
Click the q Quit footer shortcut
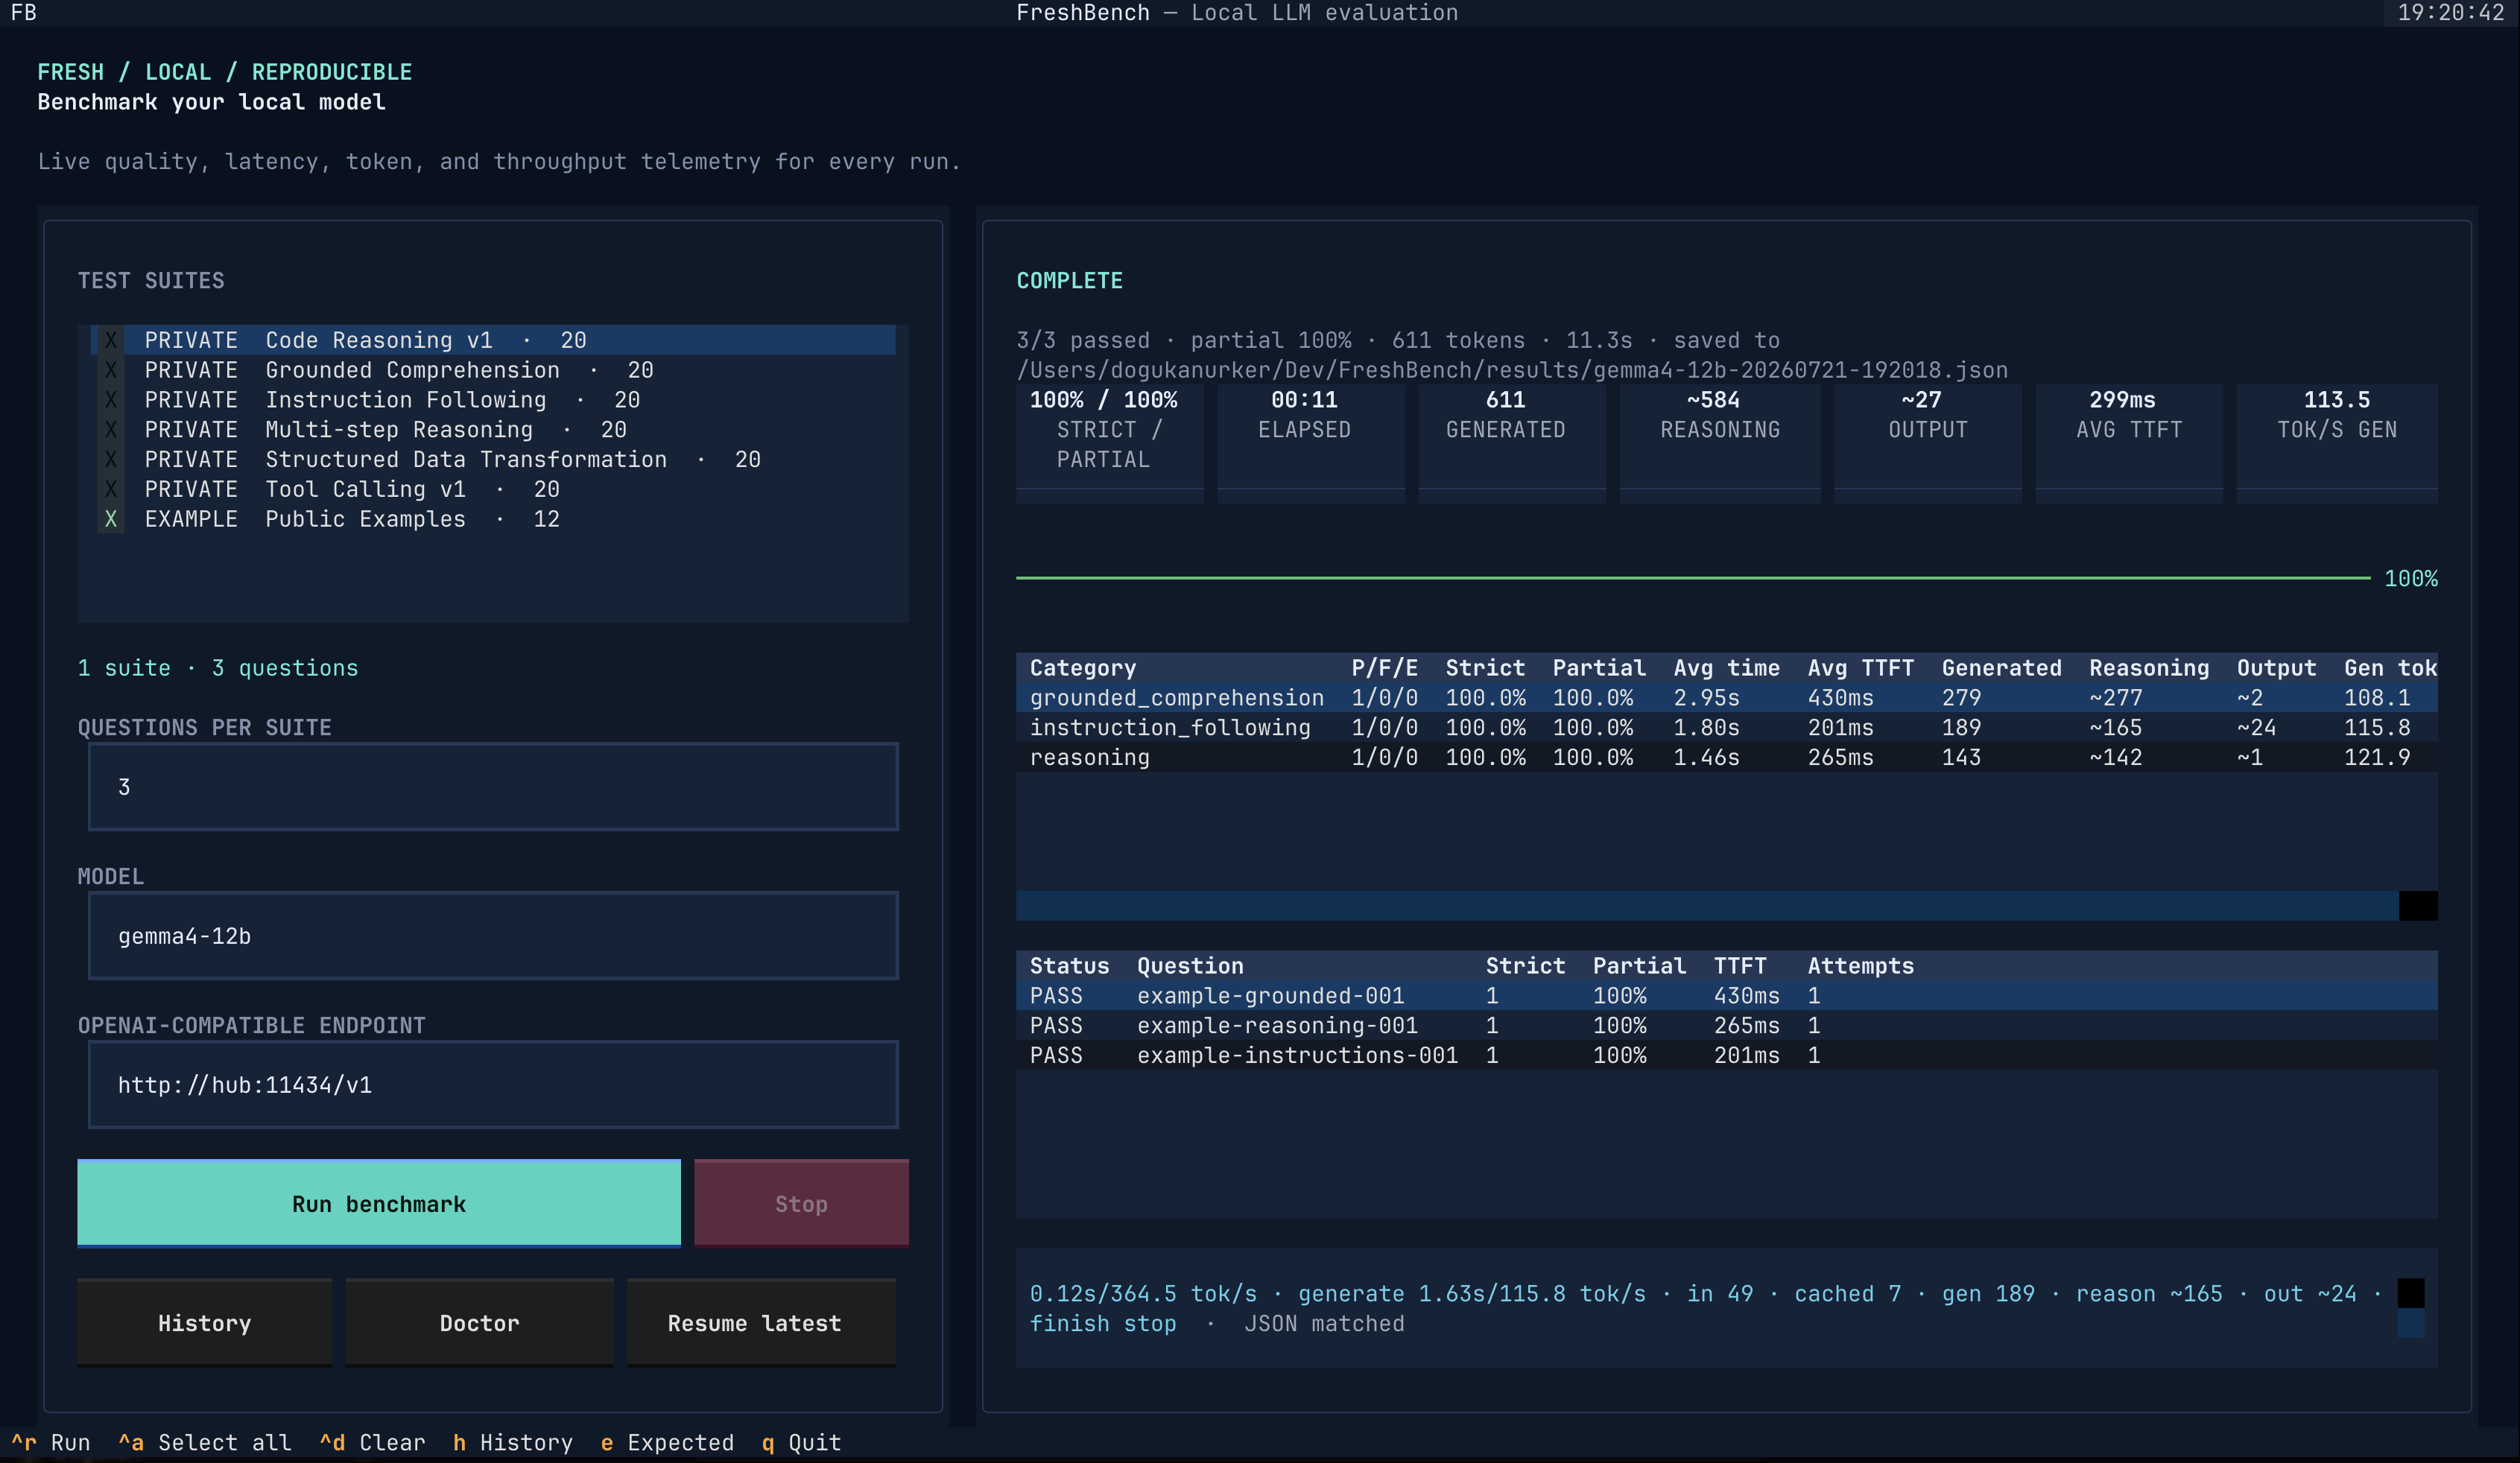pyautogui.click(x=801, y=1442)
